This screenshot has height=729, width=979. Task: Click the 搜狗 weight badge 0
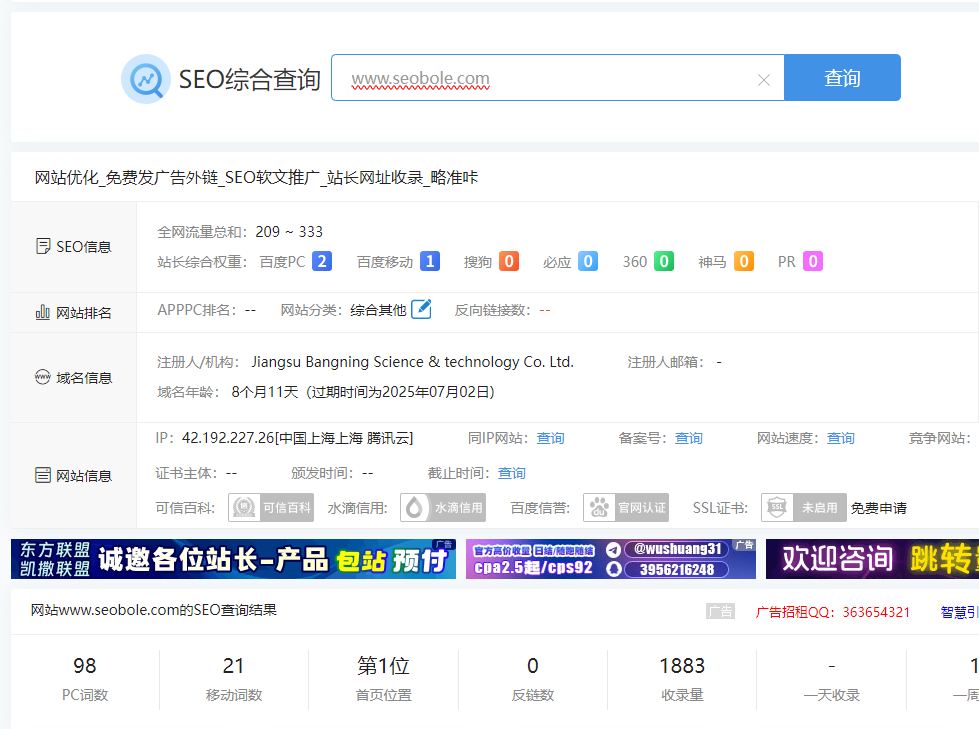pos(509,261)
